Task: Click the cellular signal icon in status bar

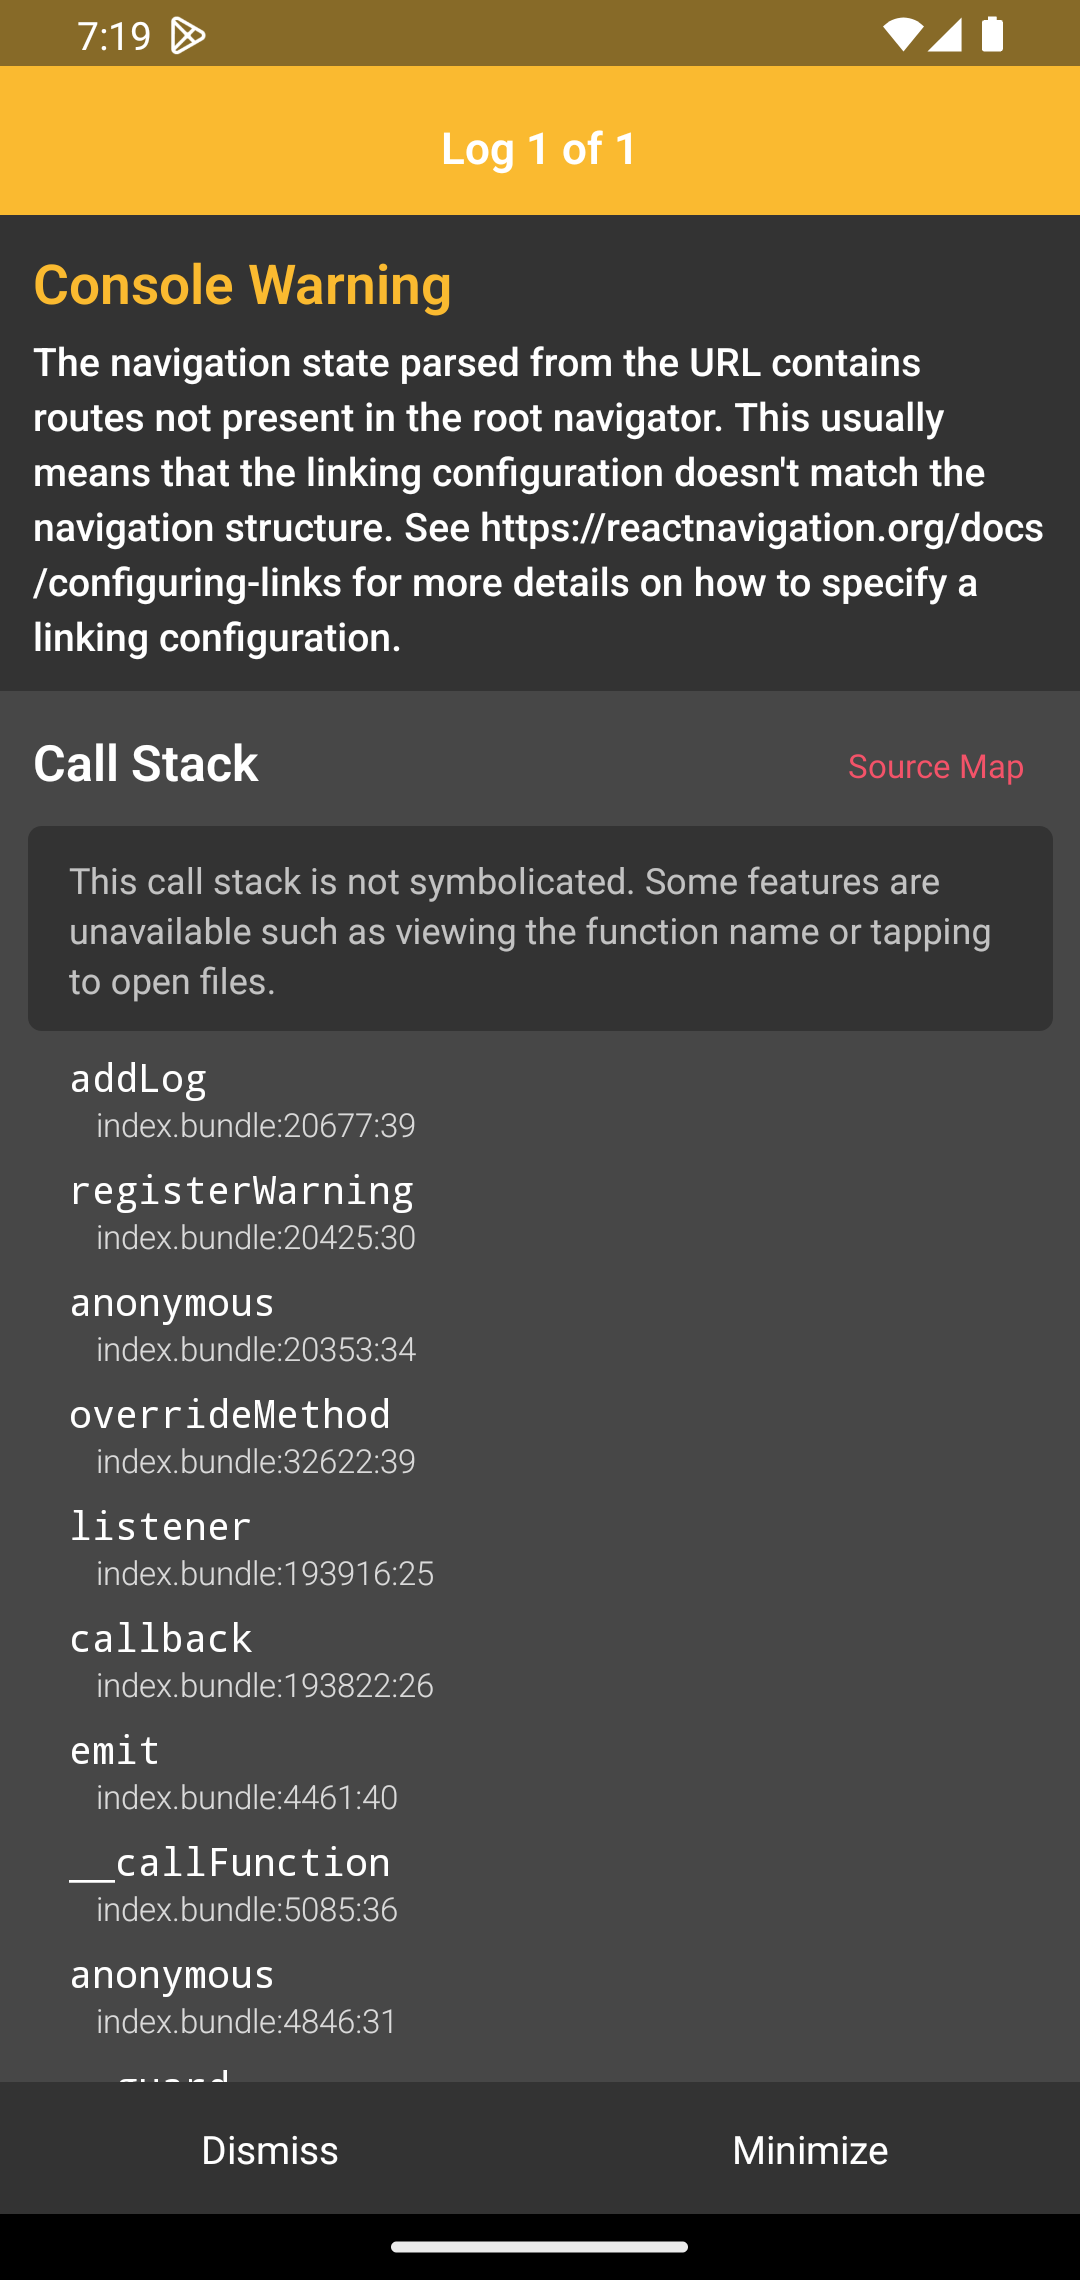Action: click(944, 33)
